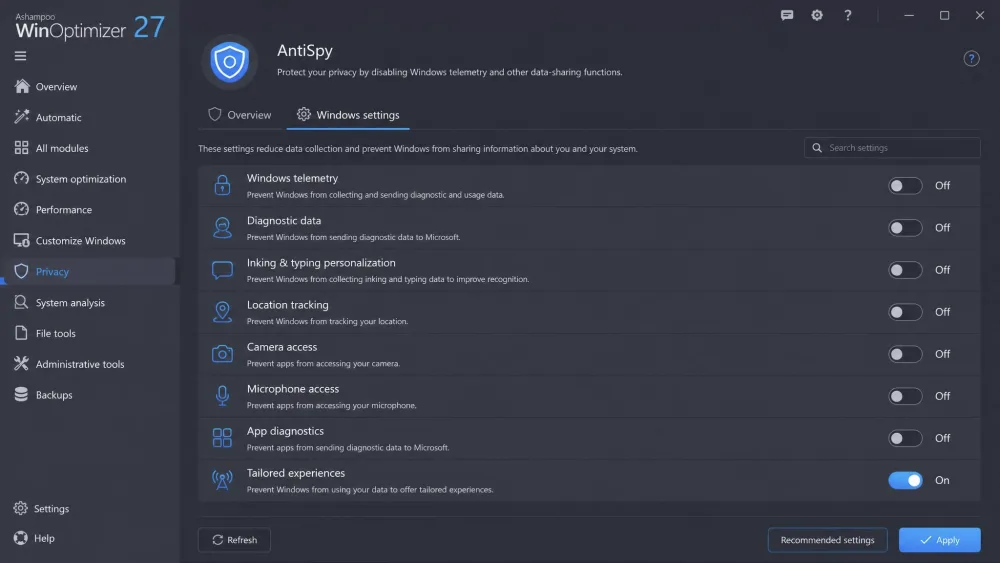Click the question mark icon in title bar
This screenshot has width=1000, height=563.
(x=848, y=15)
